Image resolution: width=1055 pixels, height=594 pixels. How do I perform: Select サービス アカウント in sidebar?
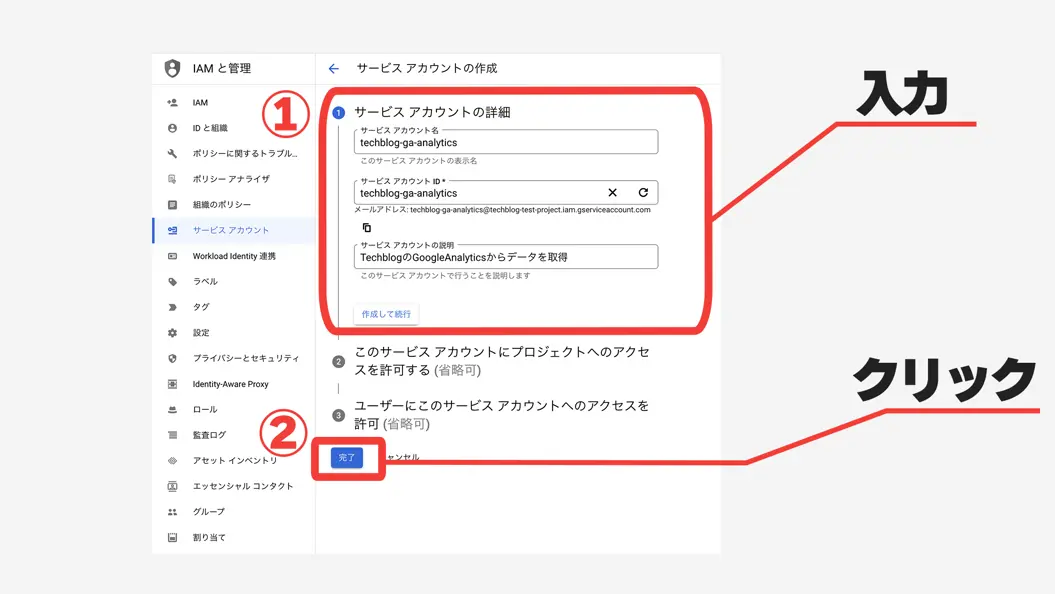coord(233,230)
